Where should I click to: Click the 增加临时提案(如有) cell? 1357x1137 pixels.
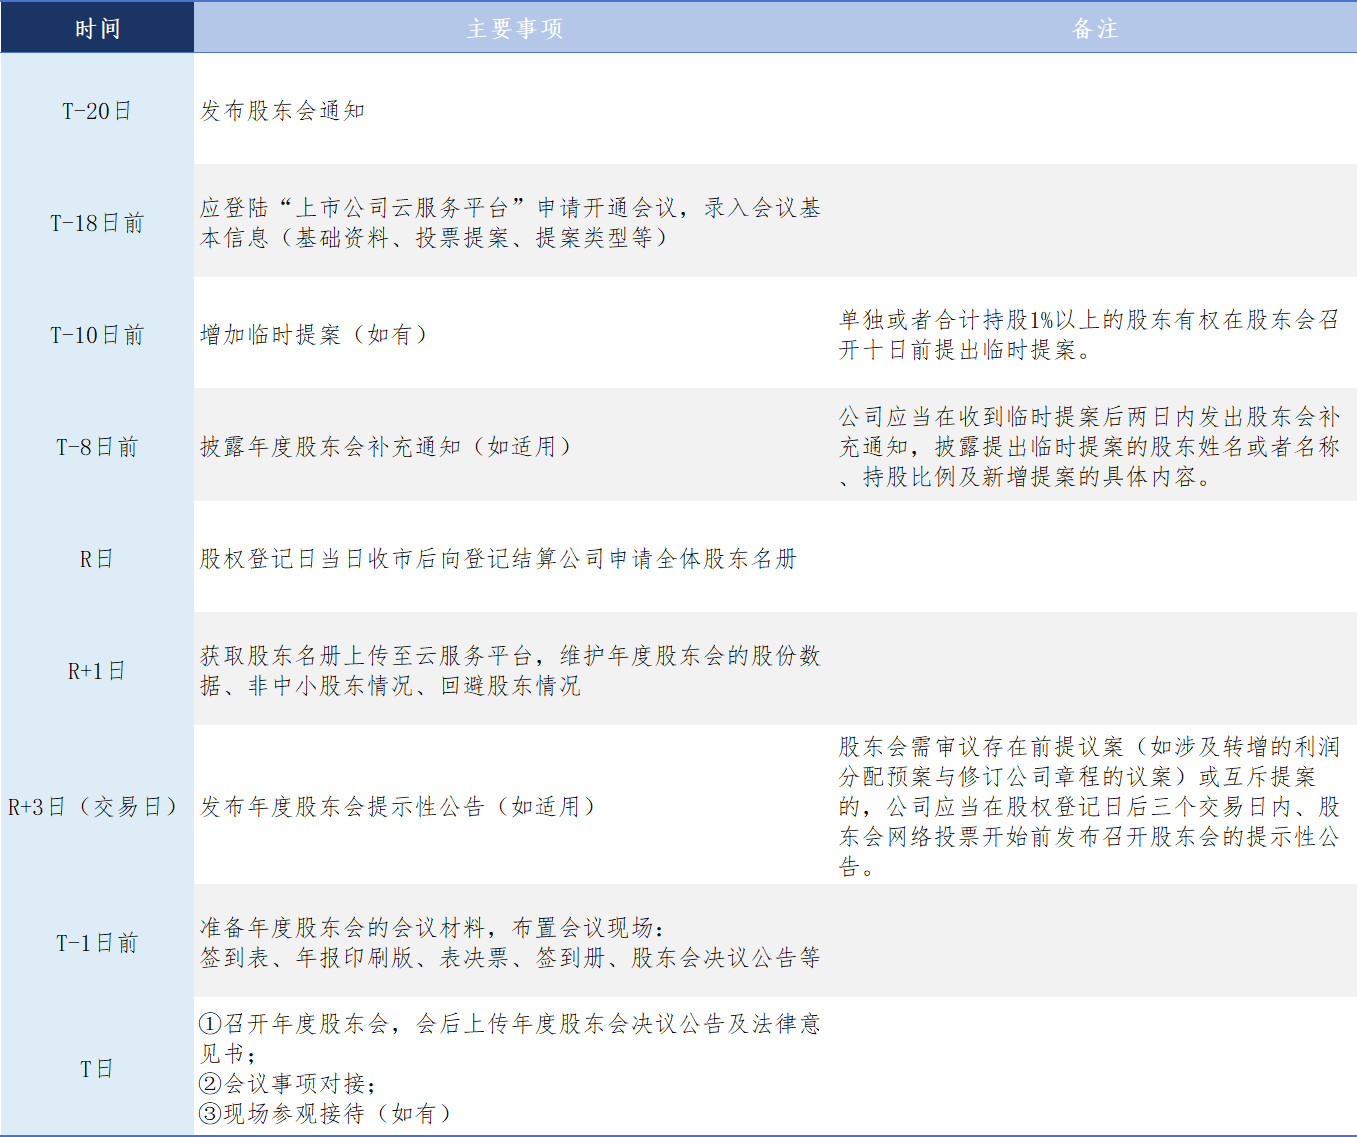point(314,335)
